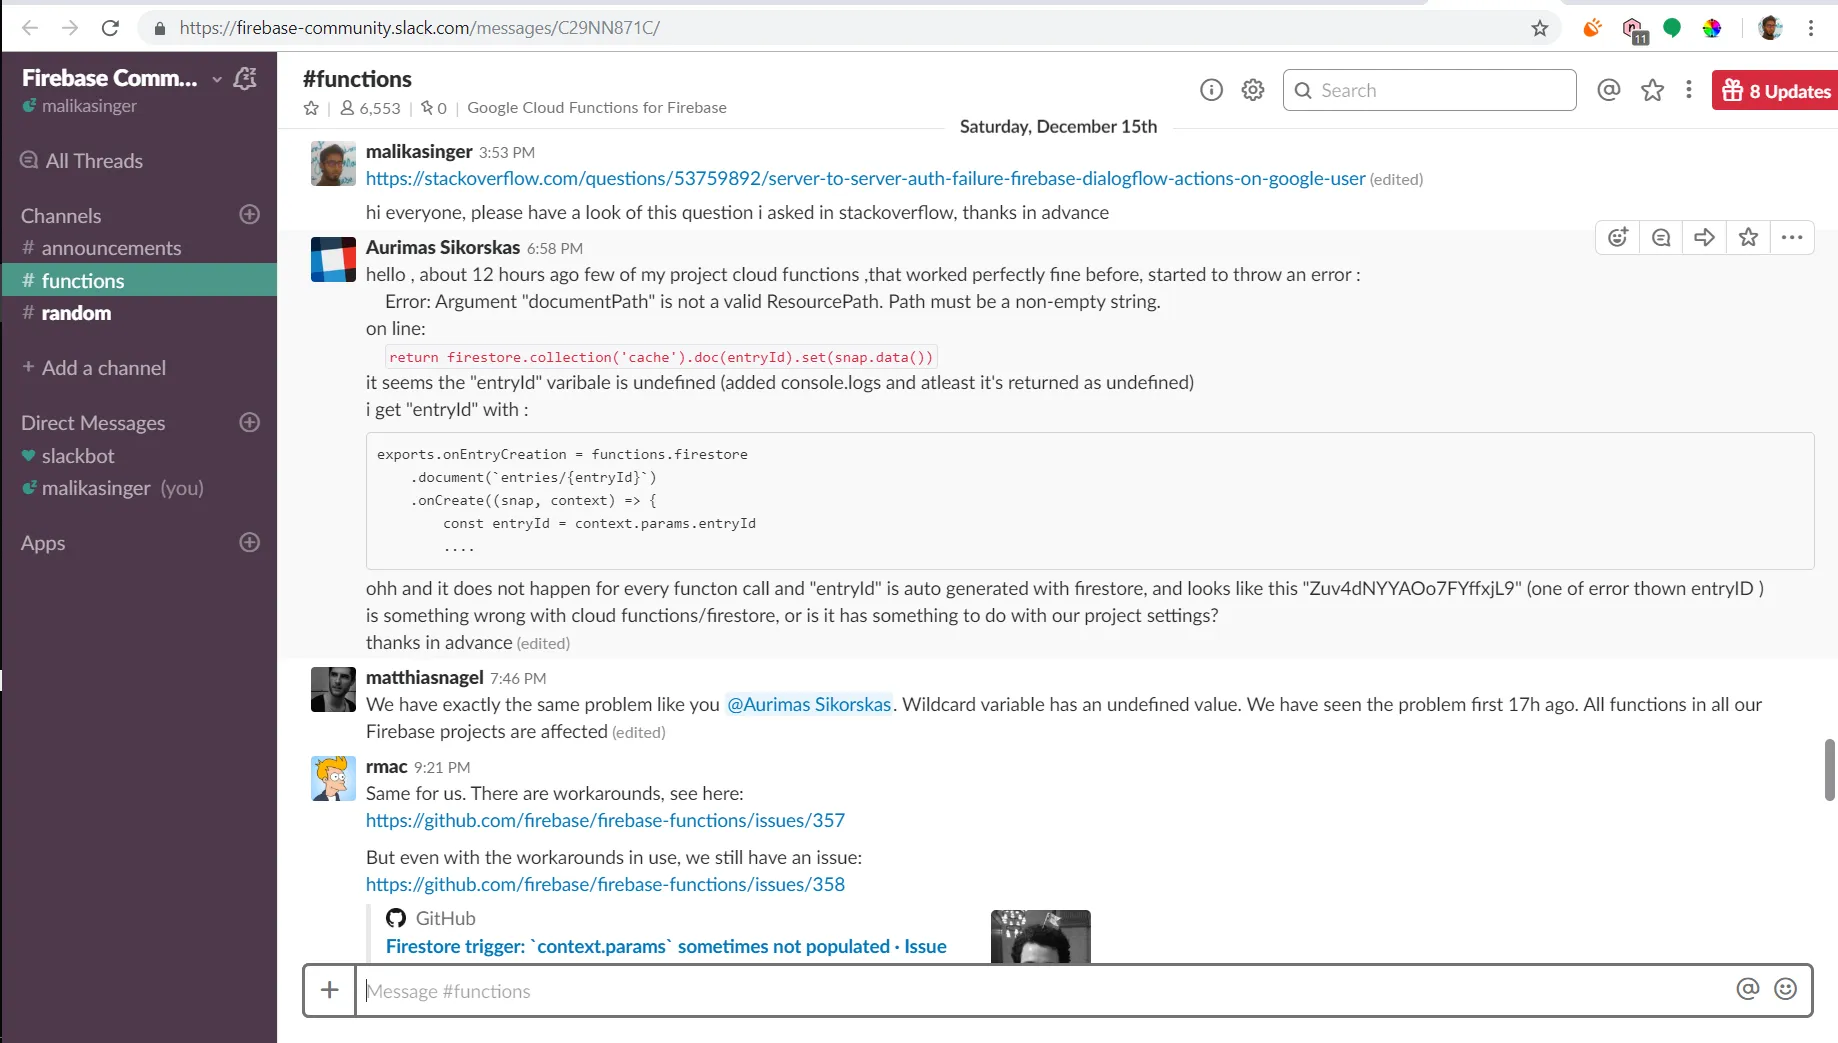Open the Chrome profile avatar
This screenshot has height=1043, width=1838.
click(1770, 28)
